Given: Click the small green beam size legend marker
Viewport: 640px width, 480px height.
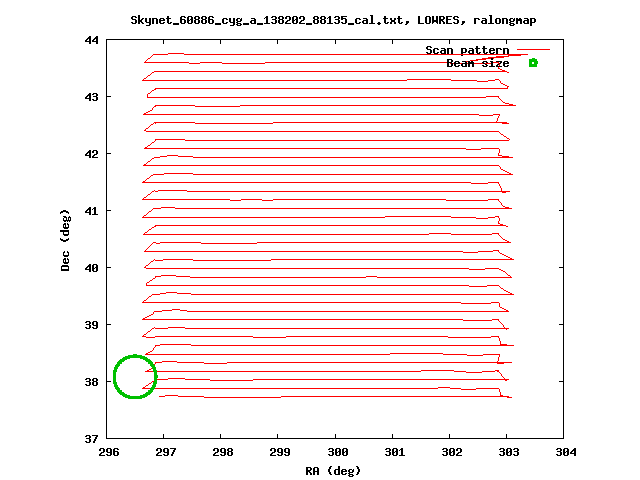Looking at the screenshot, I should [x=533, y=63].
